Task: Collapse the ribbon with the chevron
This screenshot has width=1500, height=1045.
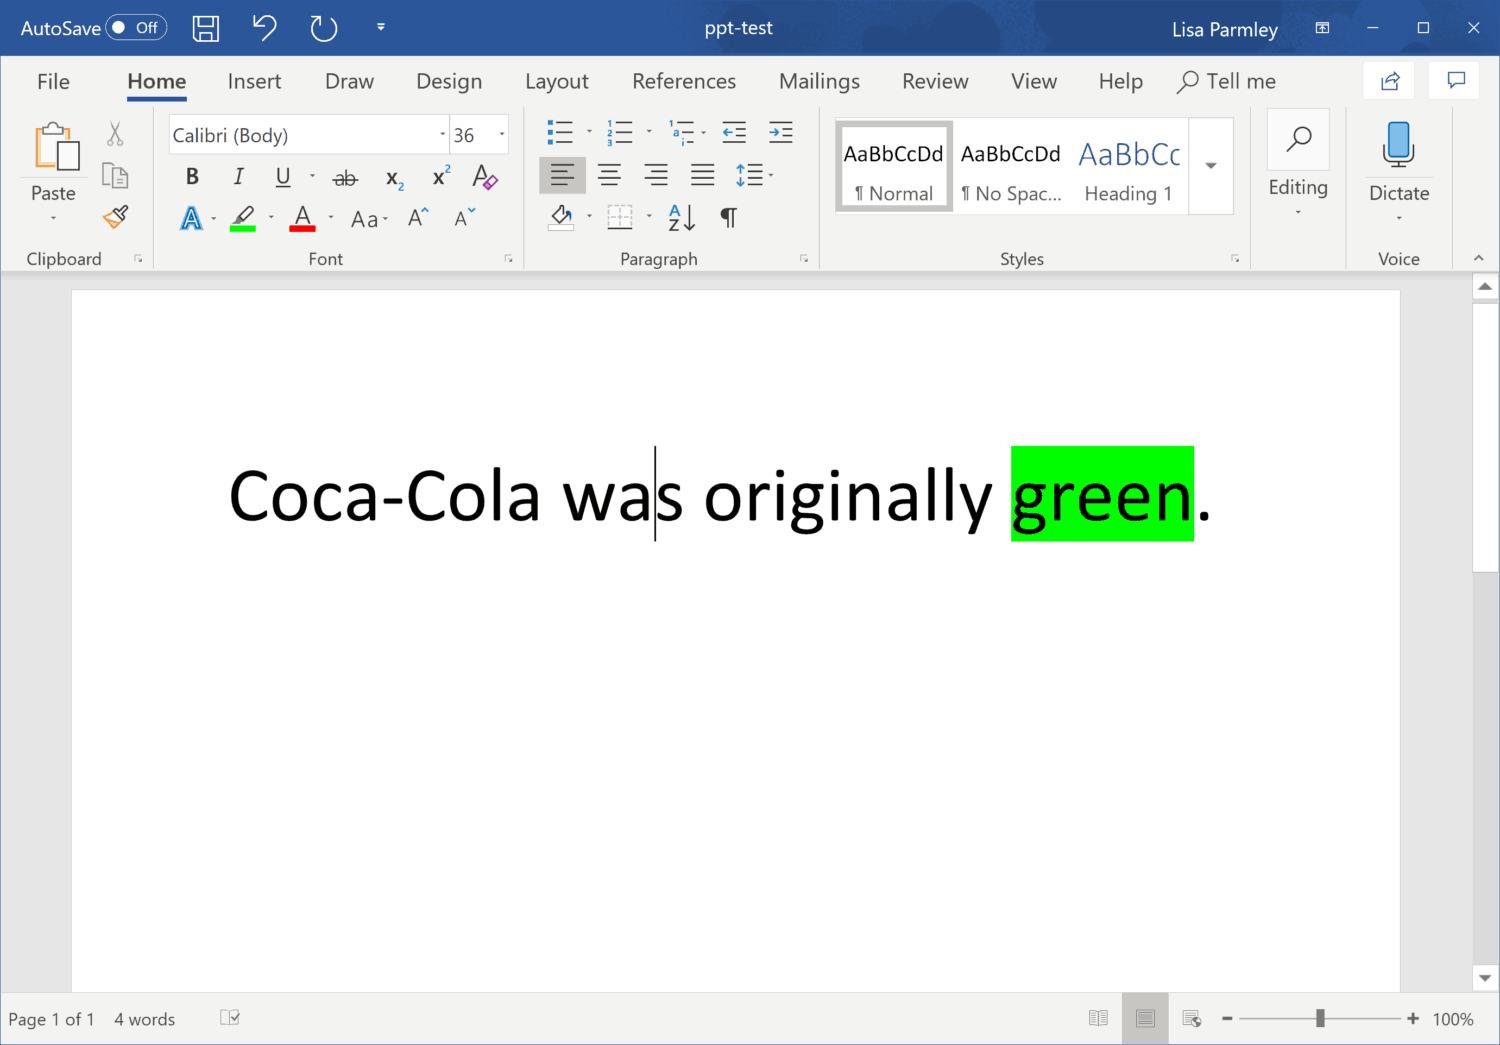Action: 1478,258
